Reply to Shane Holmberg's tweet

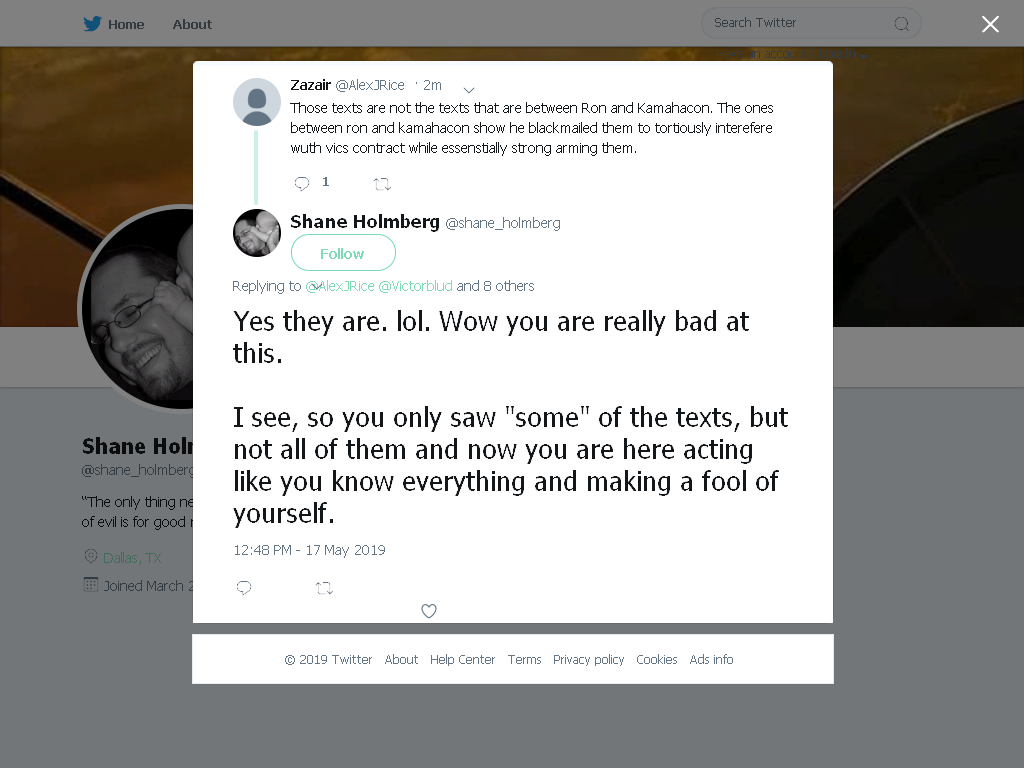click(x=244, y=588)
